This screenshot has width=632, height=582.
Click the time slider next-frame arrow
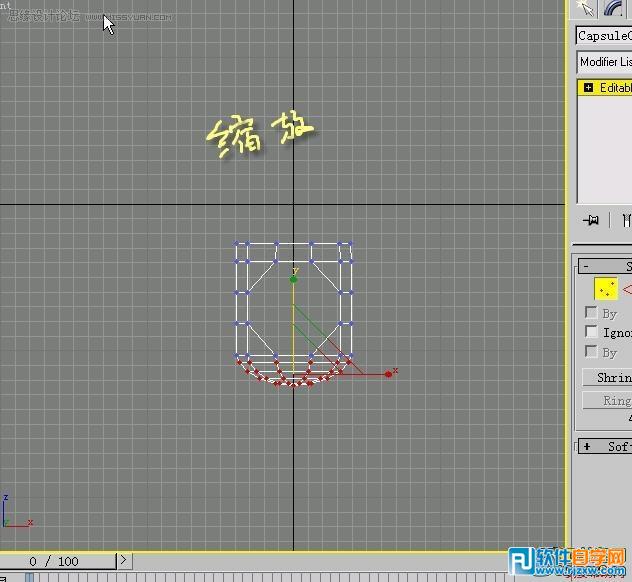click(x=124, y=561)
